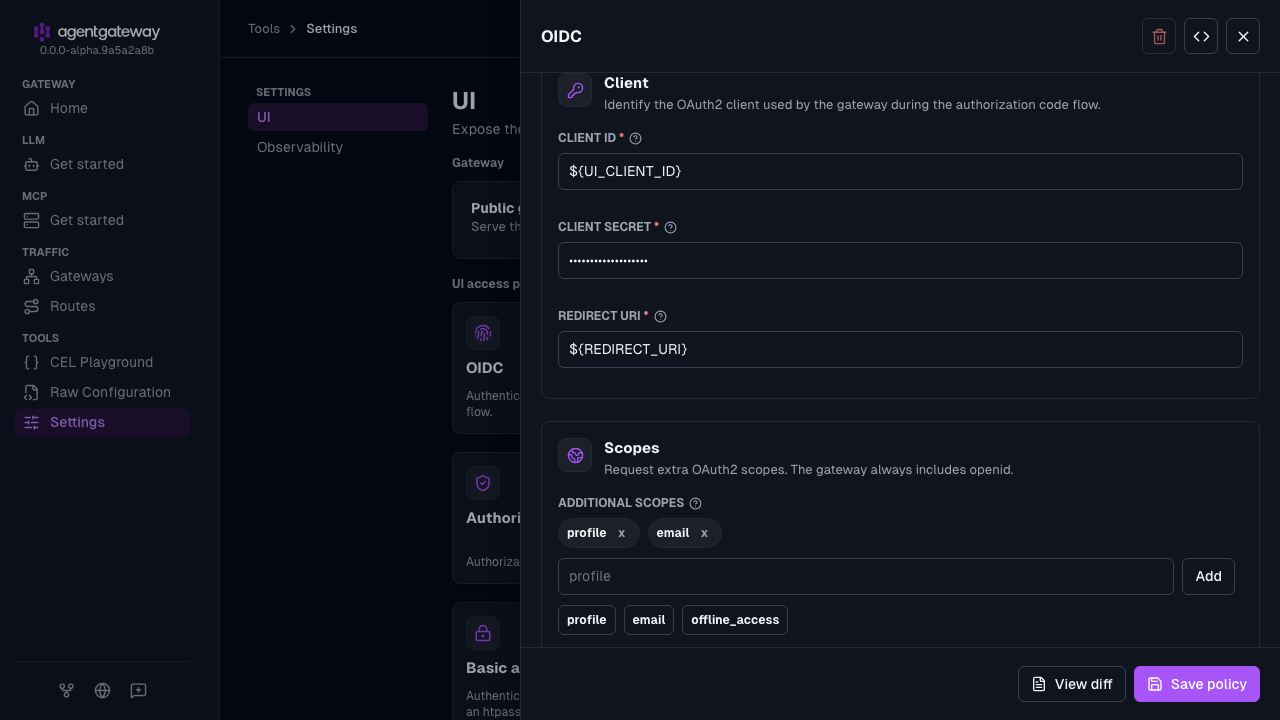Image resolution: width=1280 pixels, height=720 pixels.
Task: Click the feedback message icon in footer
Action: 139,690
